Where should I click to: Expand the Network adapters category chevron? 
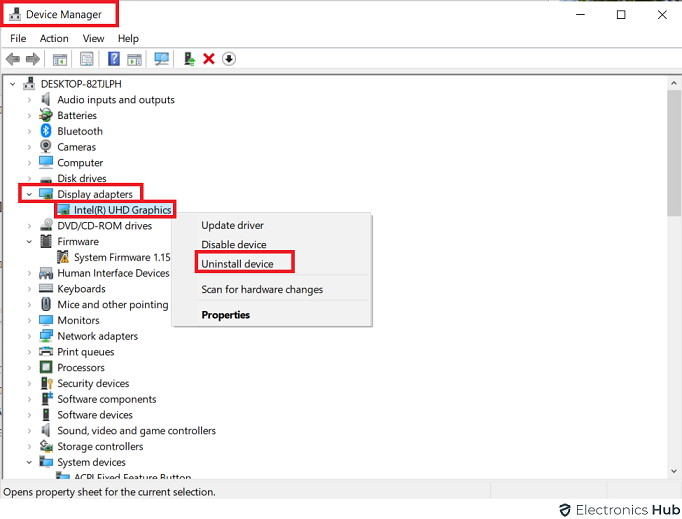coord(29,336)
